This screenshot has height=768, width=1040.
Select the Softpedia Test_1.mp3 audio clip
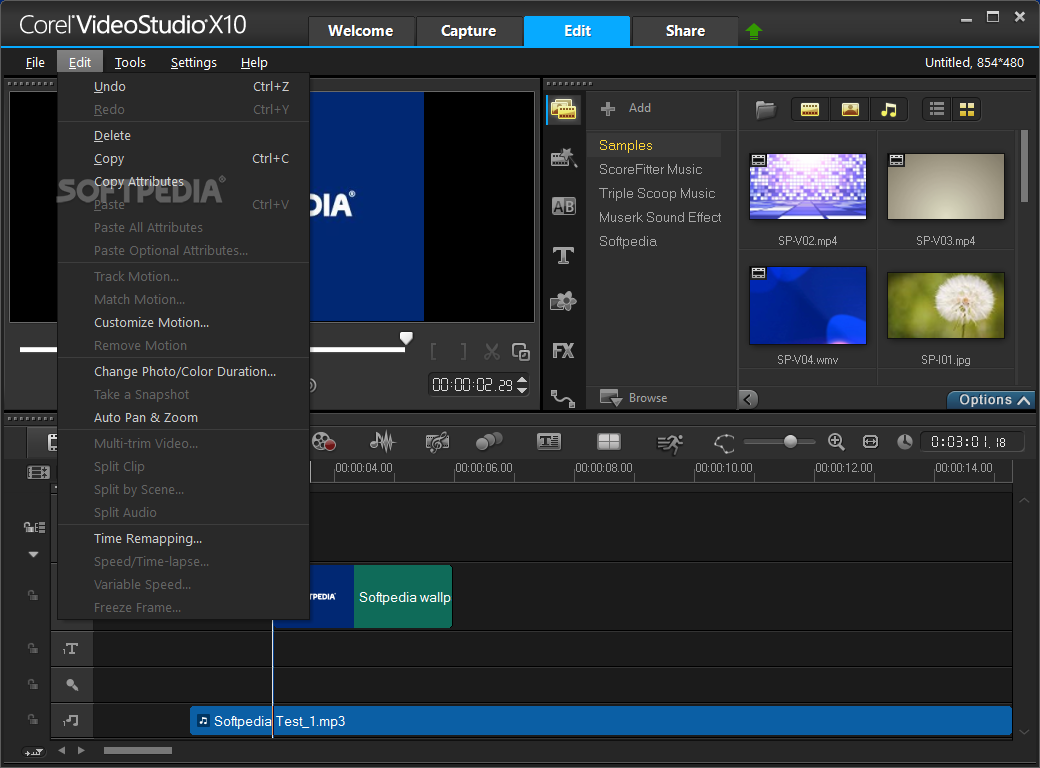point(600,721)
